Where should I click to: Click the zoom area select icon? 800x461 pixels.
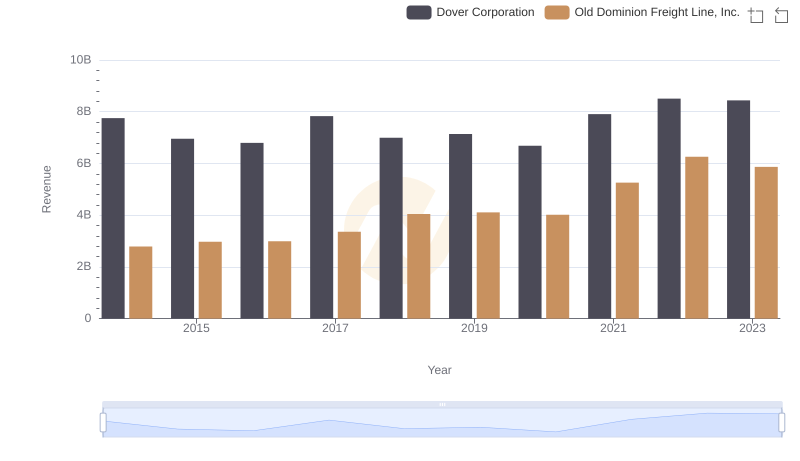coord(756,15)
